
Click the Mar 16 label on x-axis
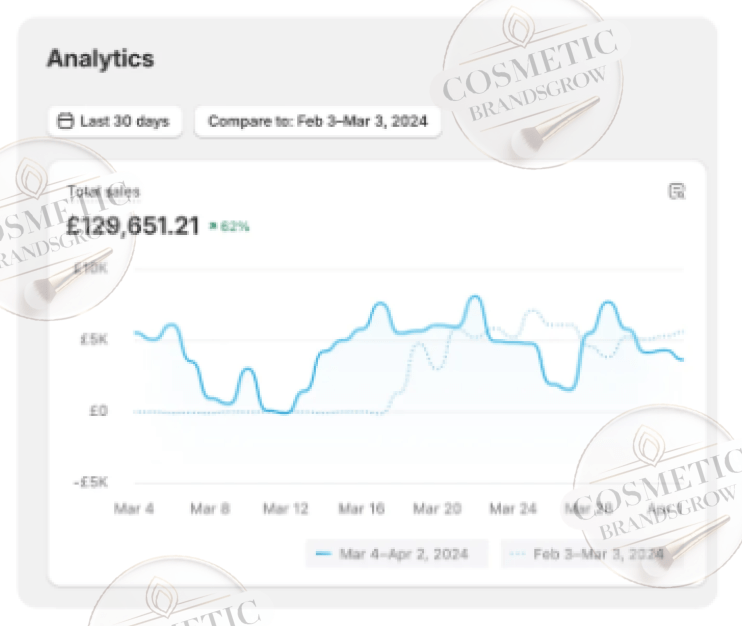coord(361,508)
